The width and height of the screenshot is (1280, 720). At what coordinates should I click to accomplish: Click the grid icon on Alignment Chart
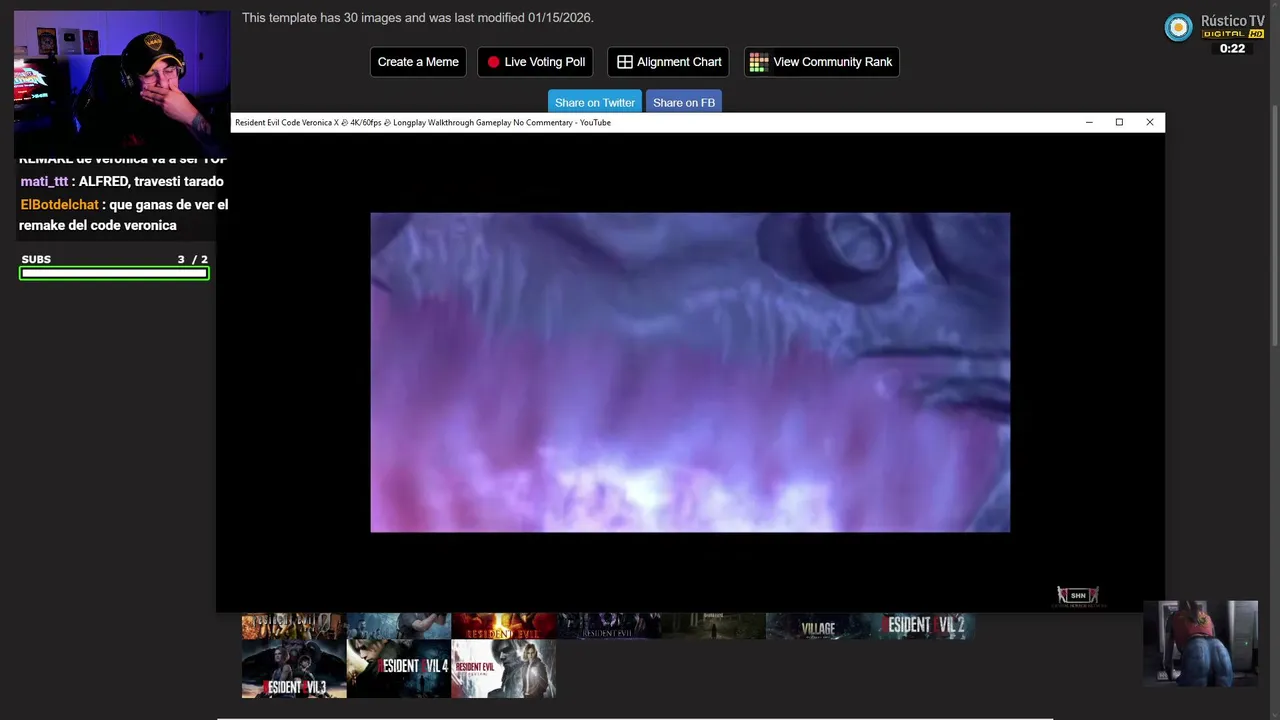point(624,62)
